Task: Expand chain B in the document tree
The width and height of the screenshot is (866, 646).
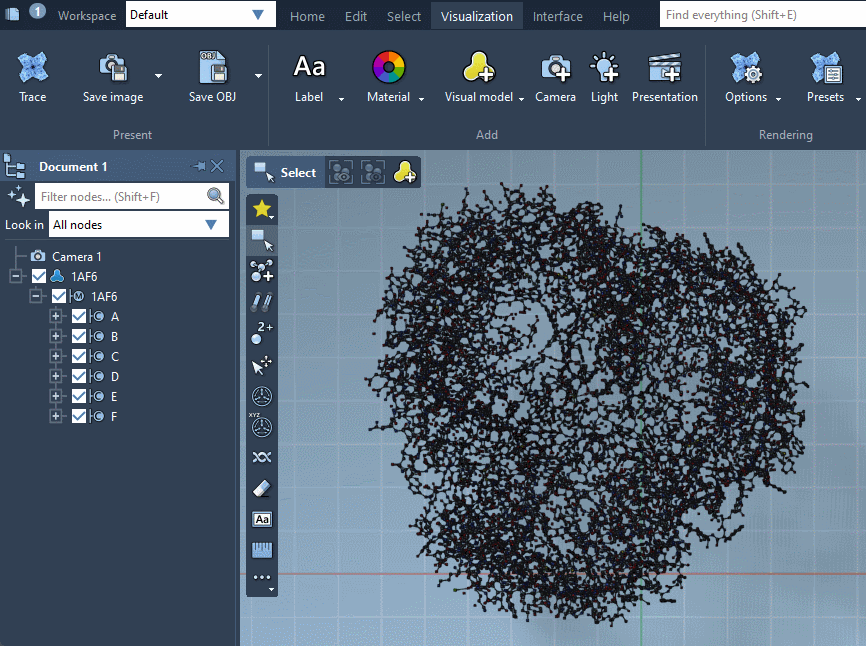Action: pyautogui.click(x=57, y=335)
